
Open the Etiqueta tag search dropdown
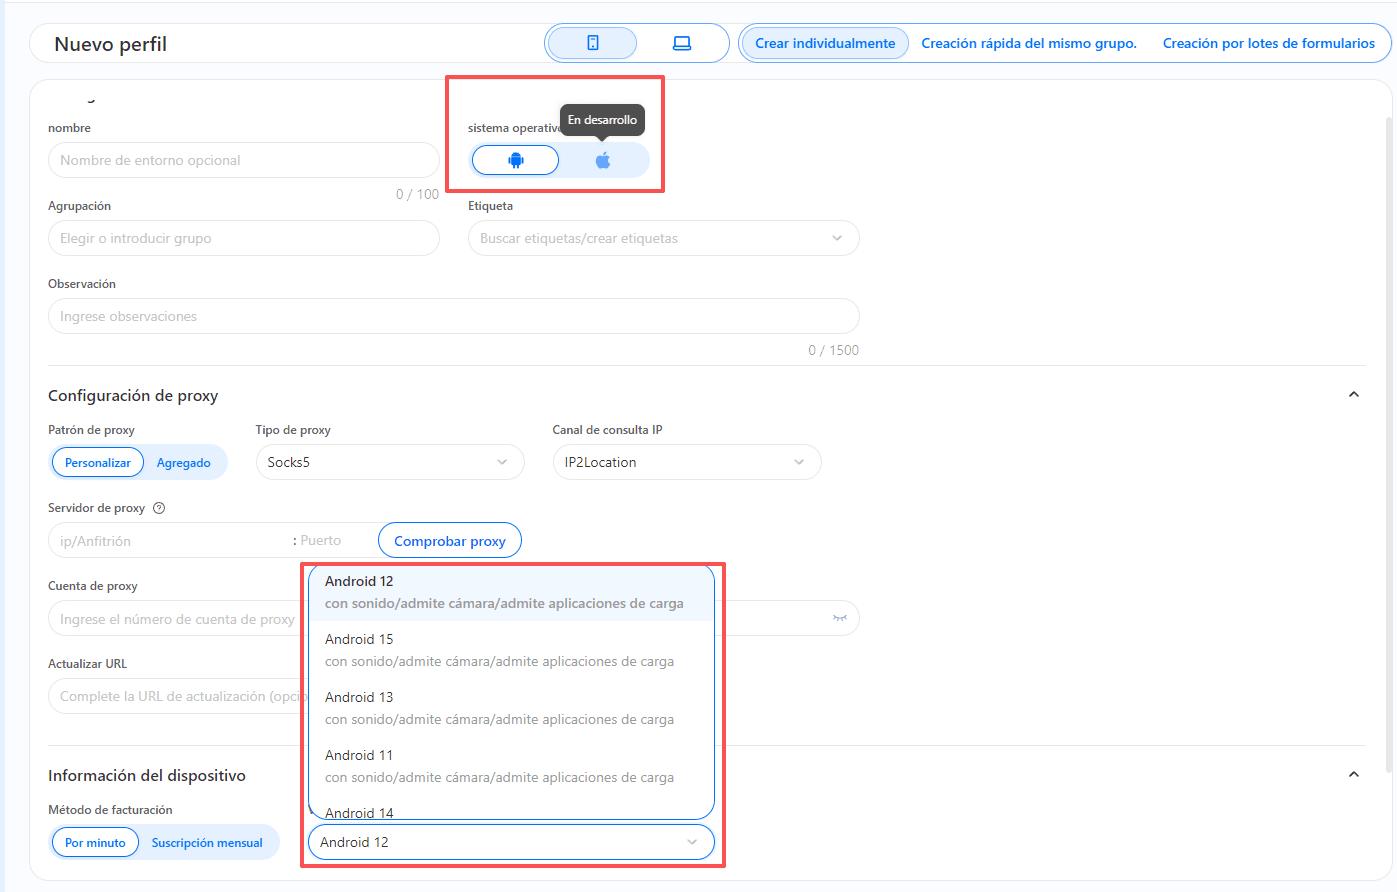point(663,238)
